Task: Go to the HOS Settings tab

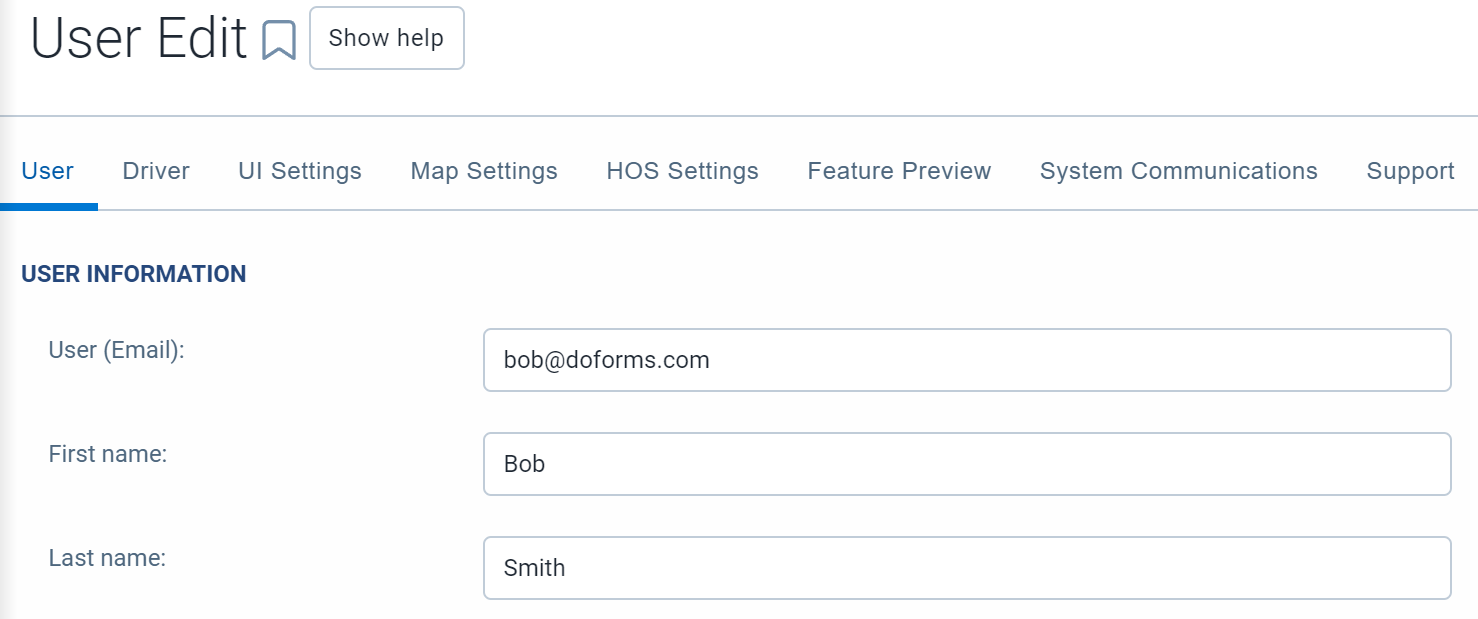Action: (683, 171)
